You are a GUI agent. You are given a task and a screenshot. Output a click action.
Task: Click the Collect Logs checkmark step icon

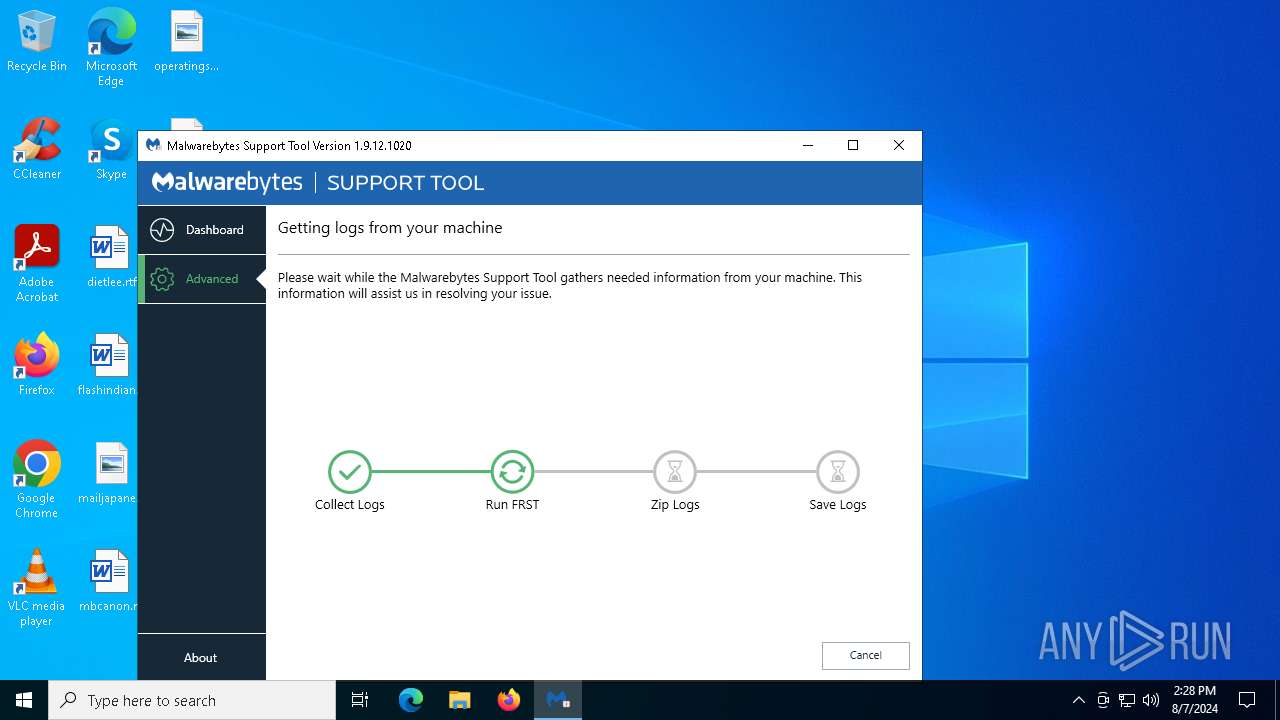click(349, 471)
